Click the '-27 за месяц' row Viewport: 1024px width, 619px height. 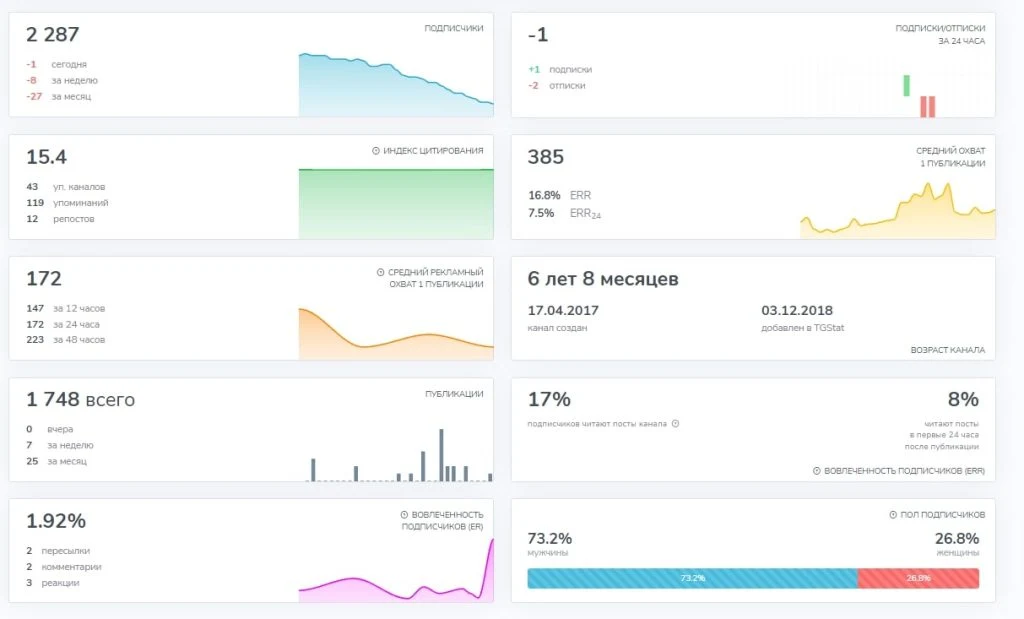[x=59, y=97]
